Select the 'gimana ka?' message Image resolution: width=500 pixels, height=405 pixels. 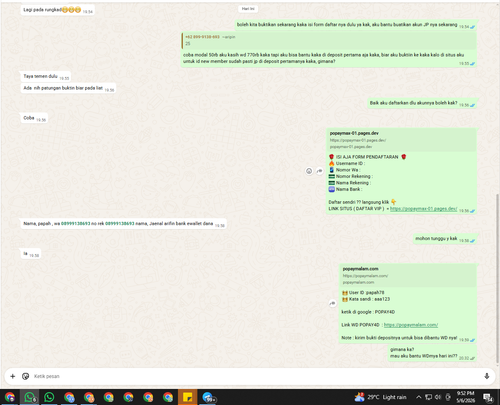point(433,353)
